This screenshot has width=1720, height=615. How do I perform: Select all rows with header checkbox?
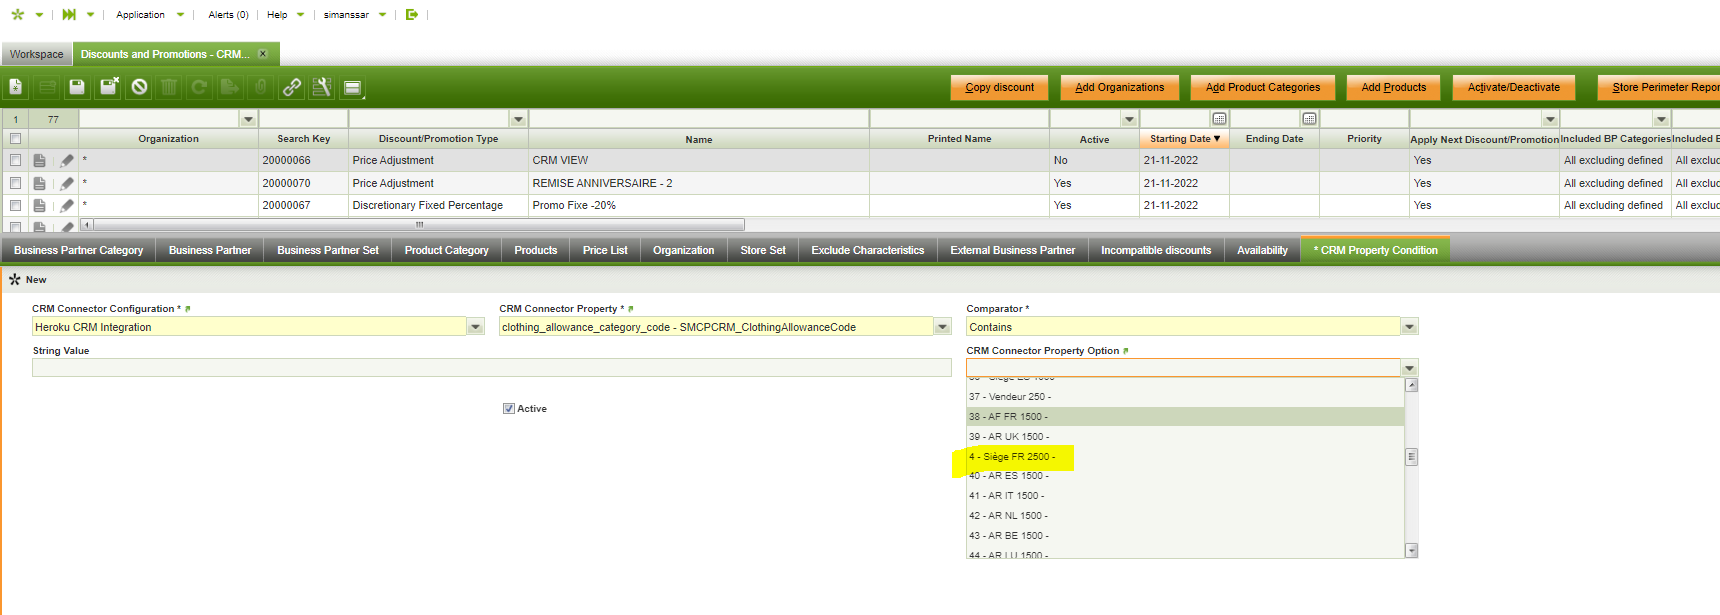15,139
